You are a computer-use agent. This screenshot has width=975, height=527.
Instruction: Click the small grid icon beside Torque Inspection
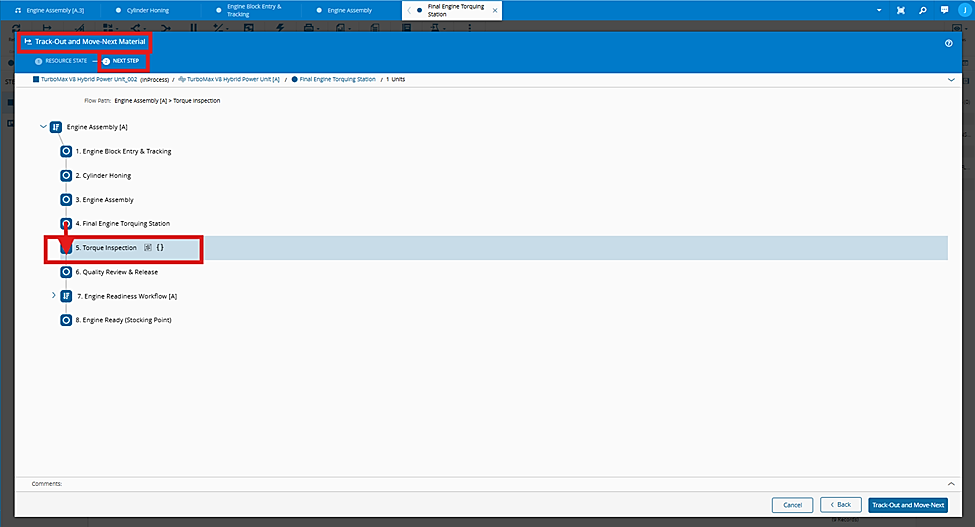click(148, 247)
